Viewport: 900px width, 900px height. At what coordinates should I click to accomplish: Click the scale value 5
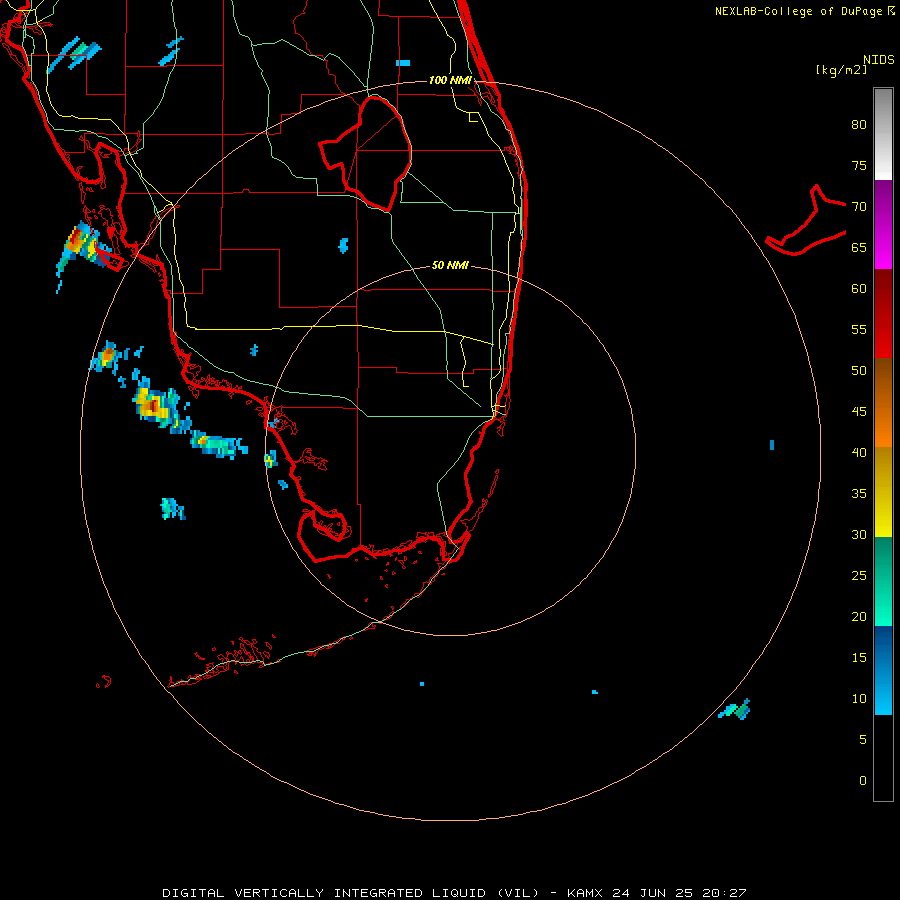[x=863, y=740]
